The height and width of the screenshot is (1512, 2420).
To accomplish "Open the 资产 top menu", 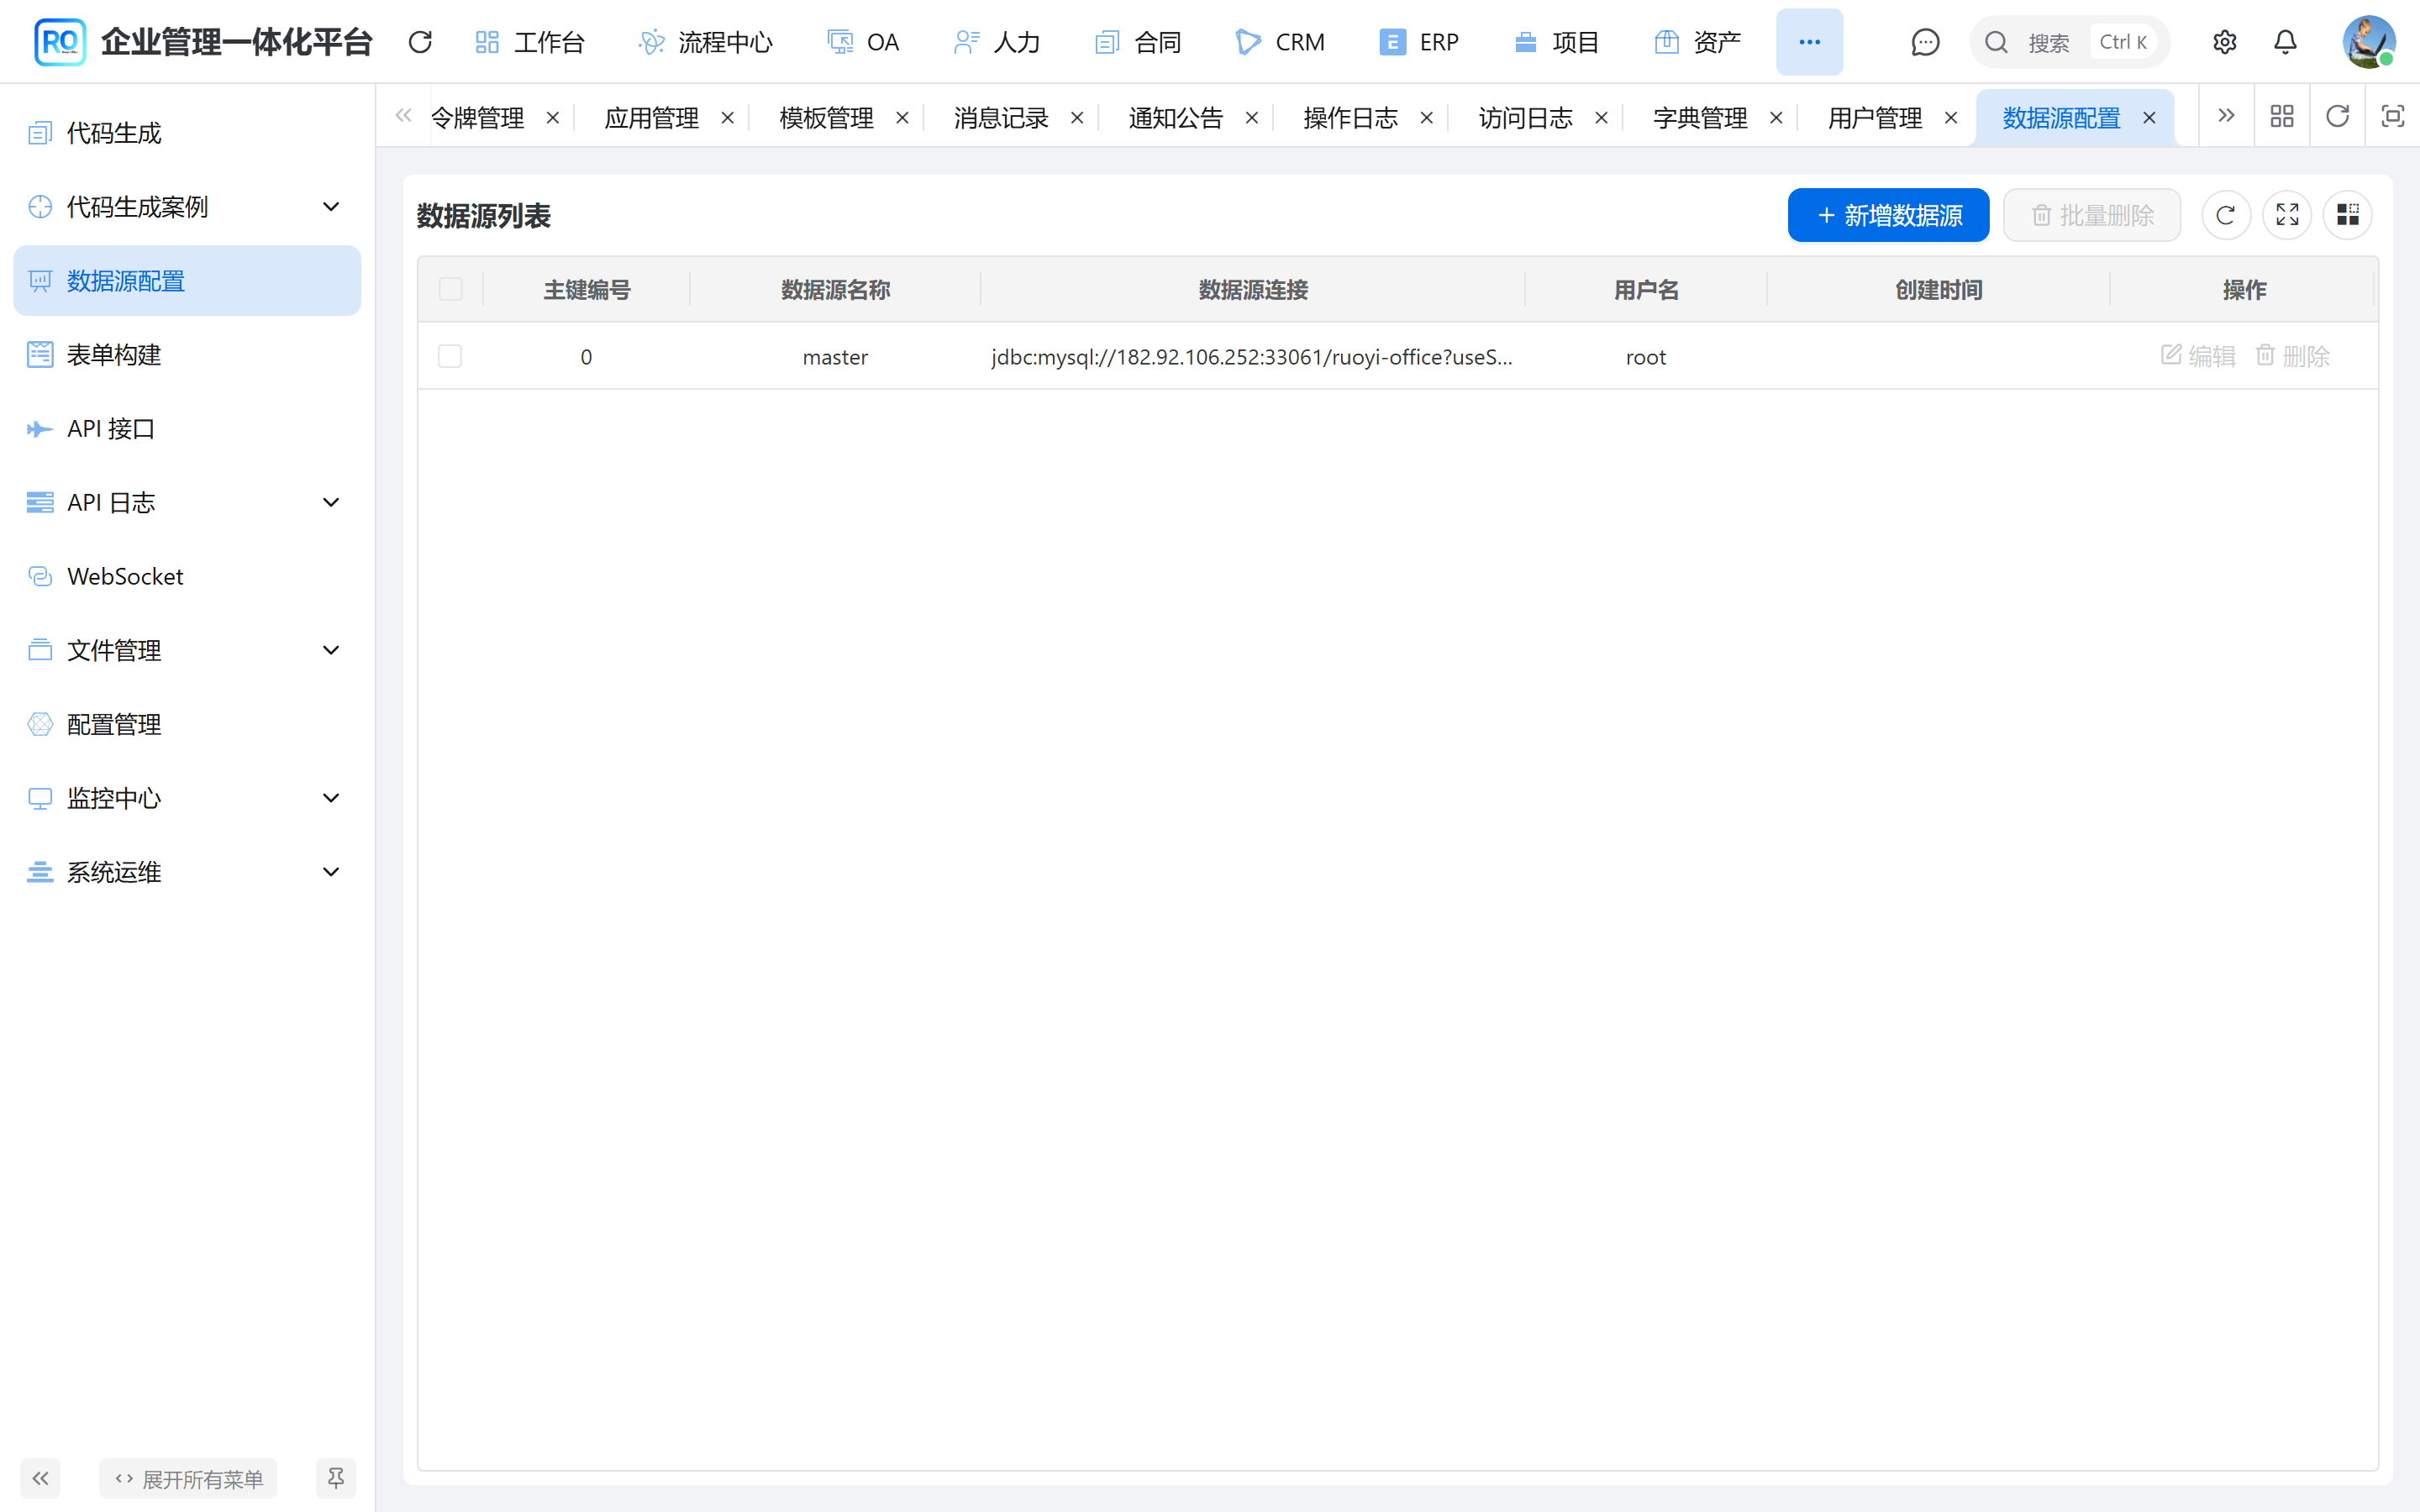I will click(x=1698, y=42).
